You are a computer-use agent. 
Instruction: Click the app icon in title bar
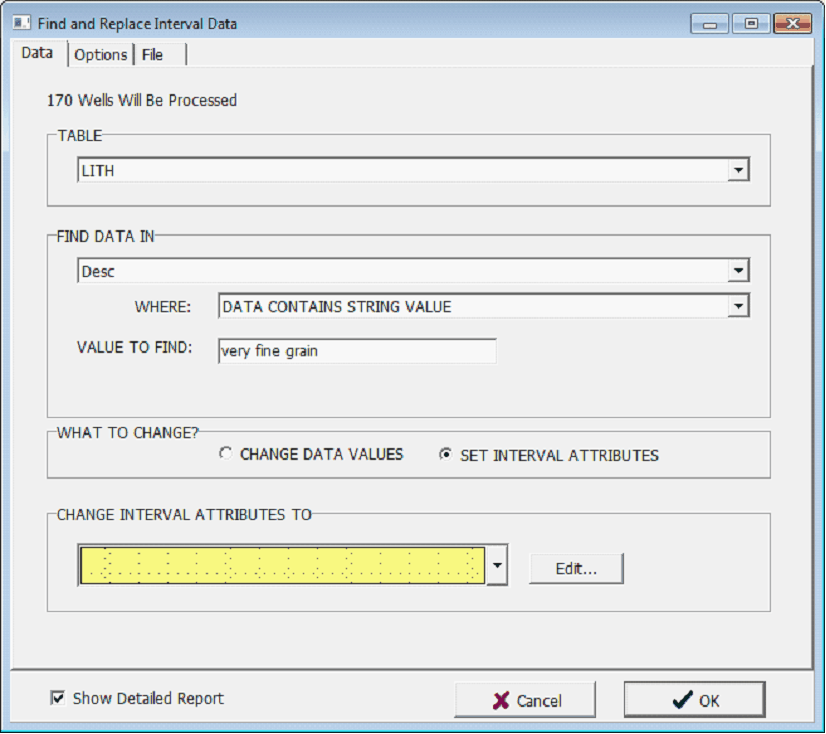tap(21, 23)
